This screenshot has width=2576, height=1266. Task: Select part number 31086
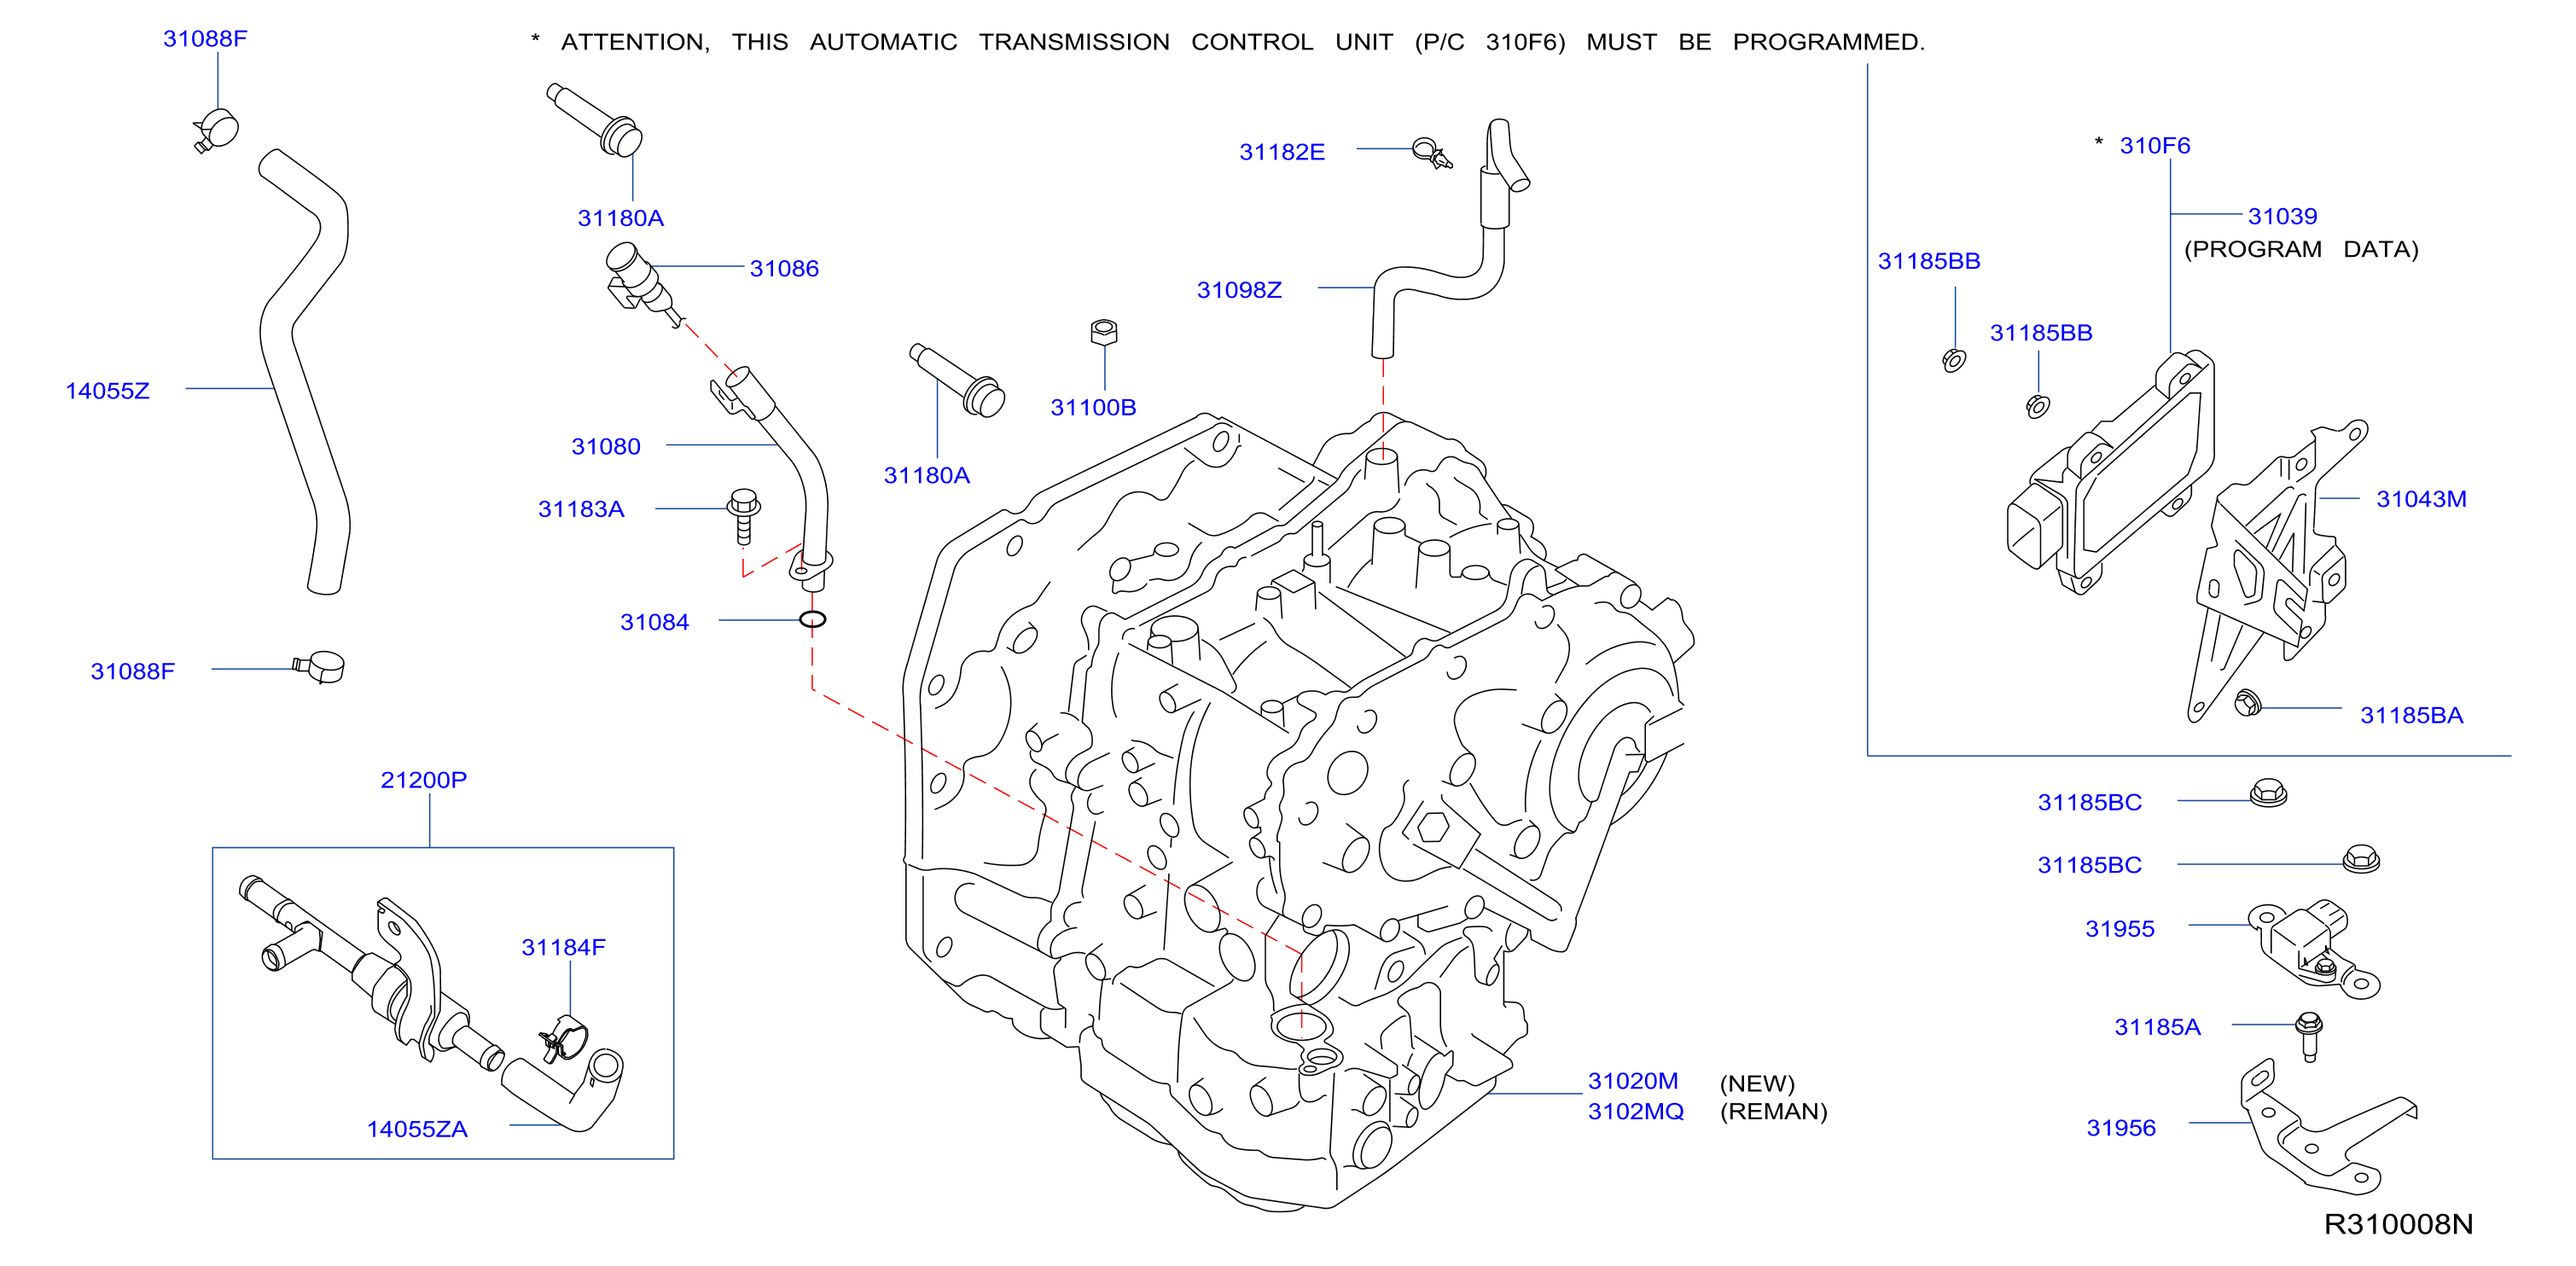coord(784,268)
